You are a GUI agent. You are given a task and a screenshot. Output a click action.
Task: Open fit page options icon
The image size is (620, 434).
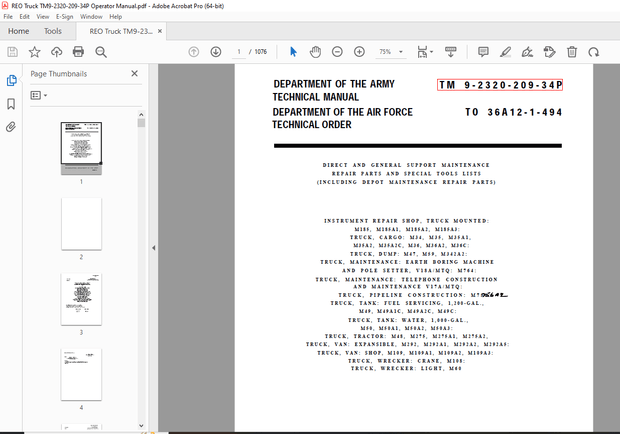(x=425, y=52)
